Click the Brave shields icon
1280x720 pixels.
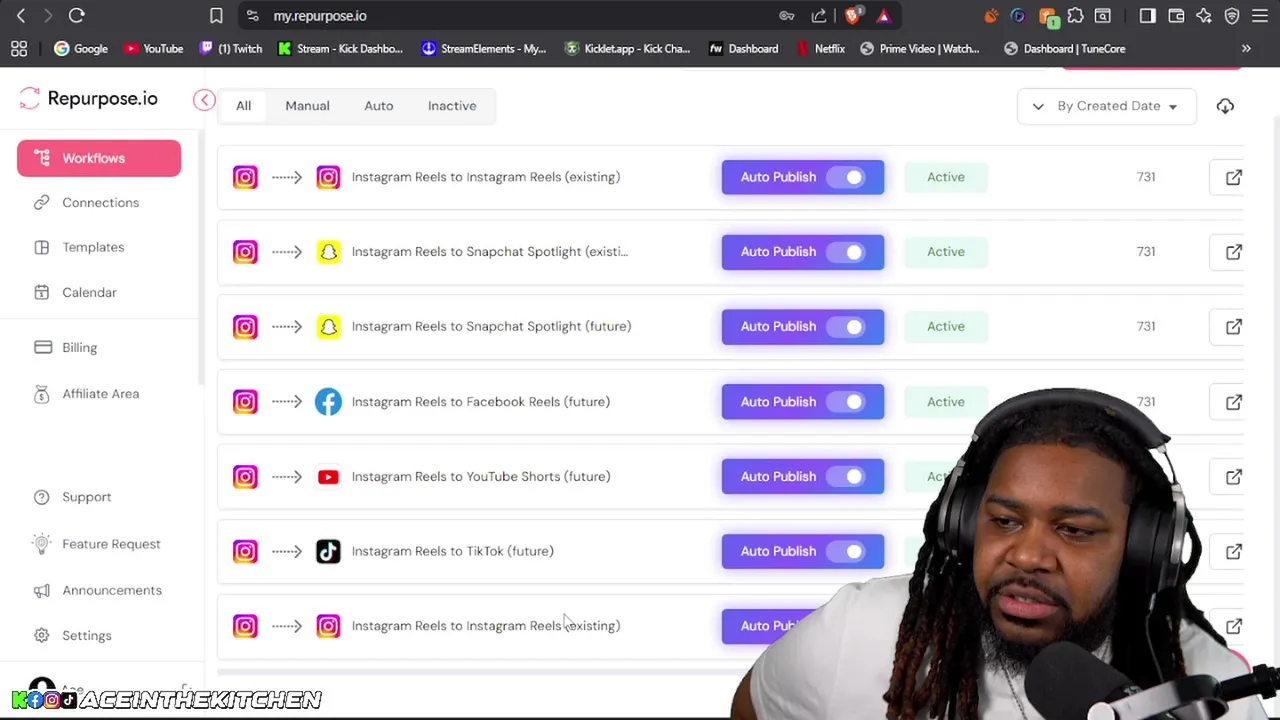853,16
